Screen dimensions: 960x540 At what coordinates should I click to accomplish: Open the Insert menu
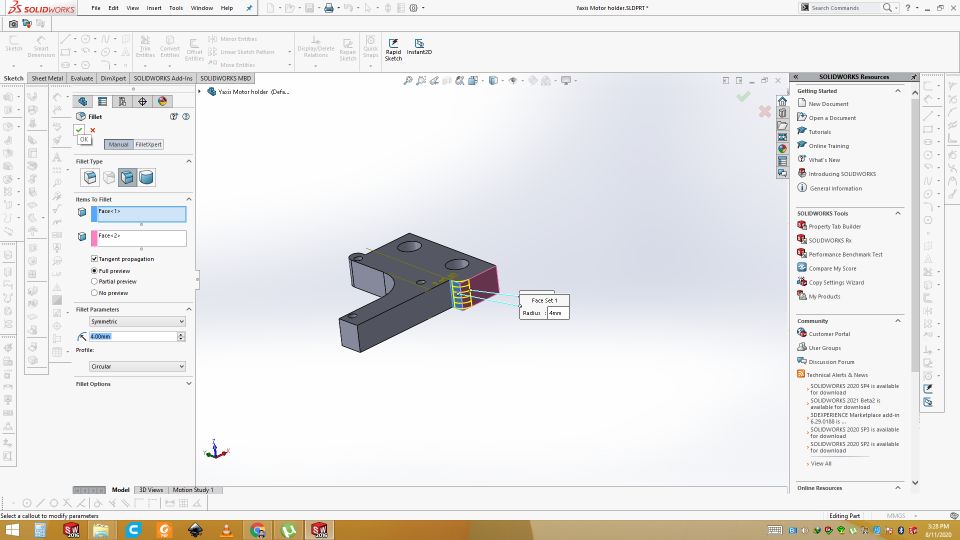click(x=154, y=8)
